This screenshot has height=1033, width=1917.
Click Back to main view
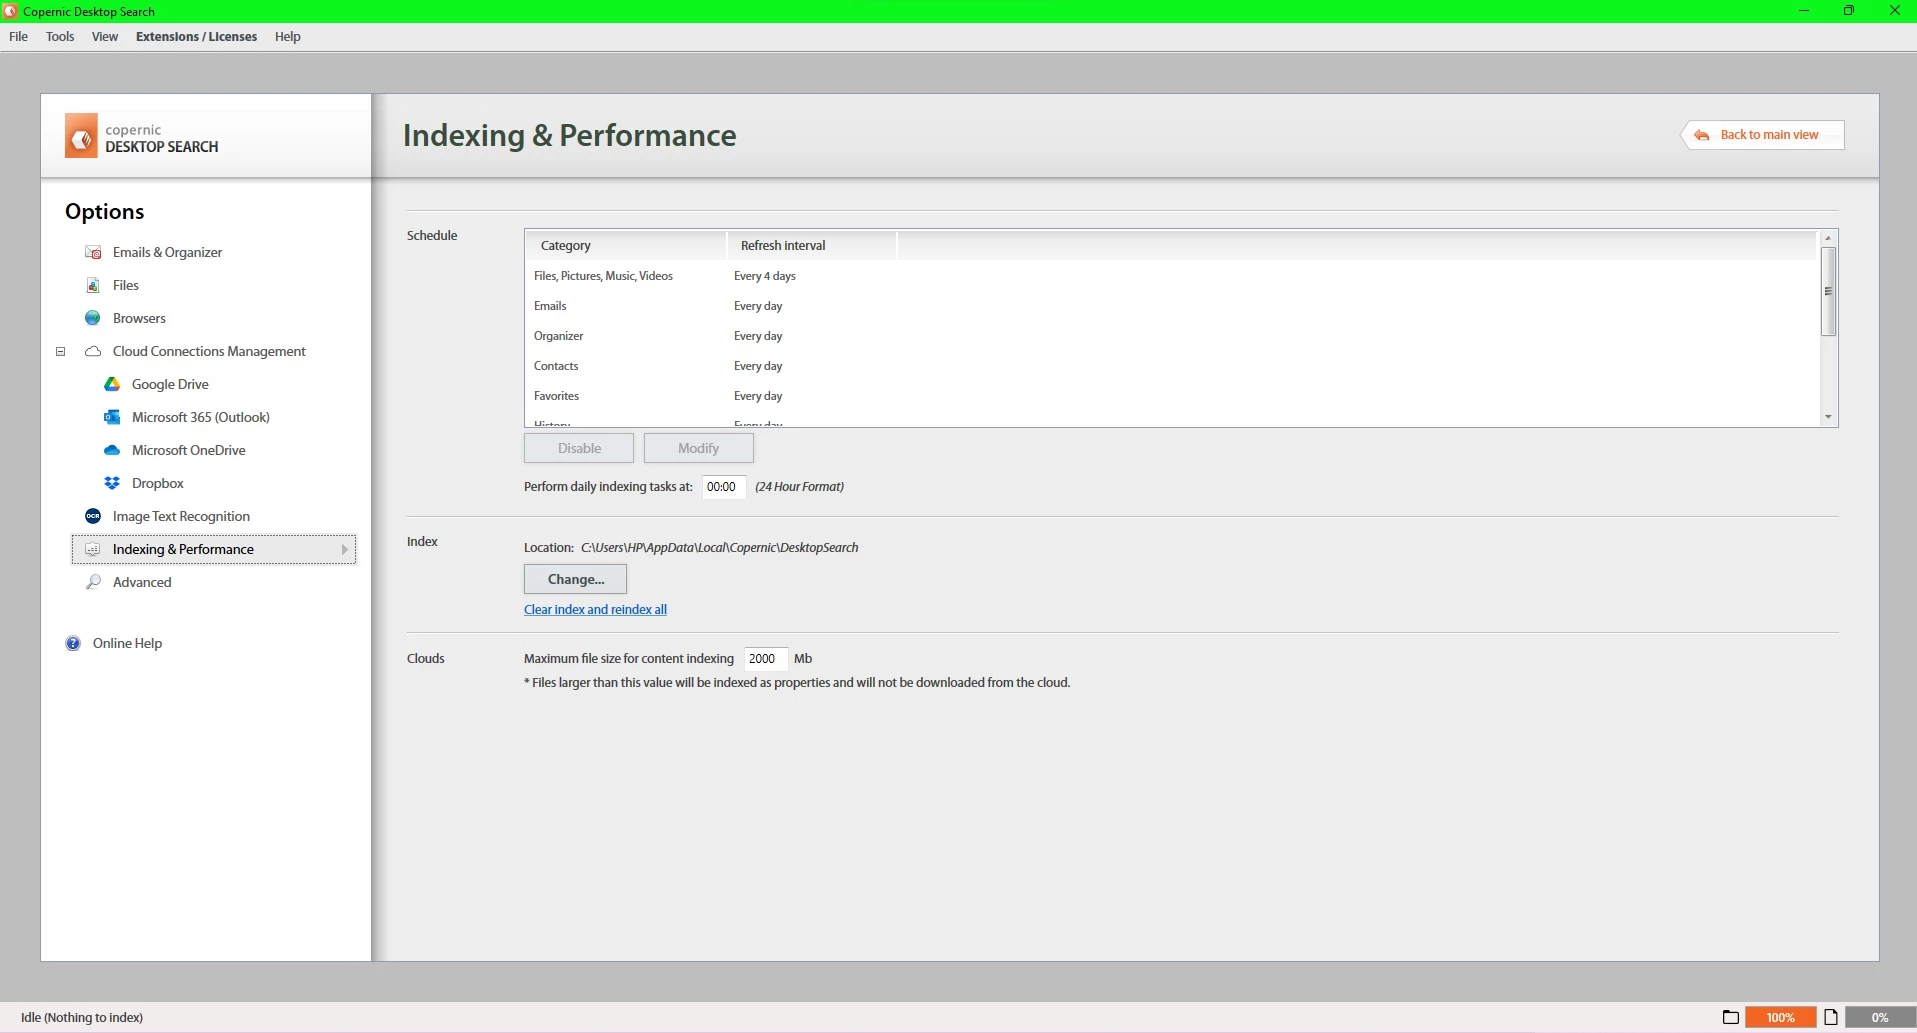coord(1762,135)
